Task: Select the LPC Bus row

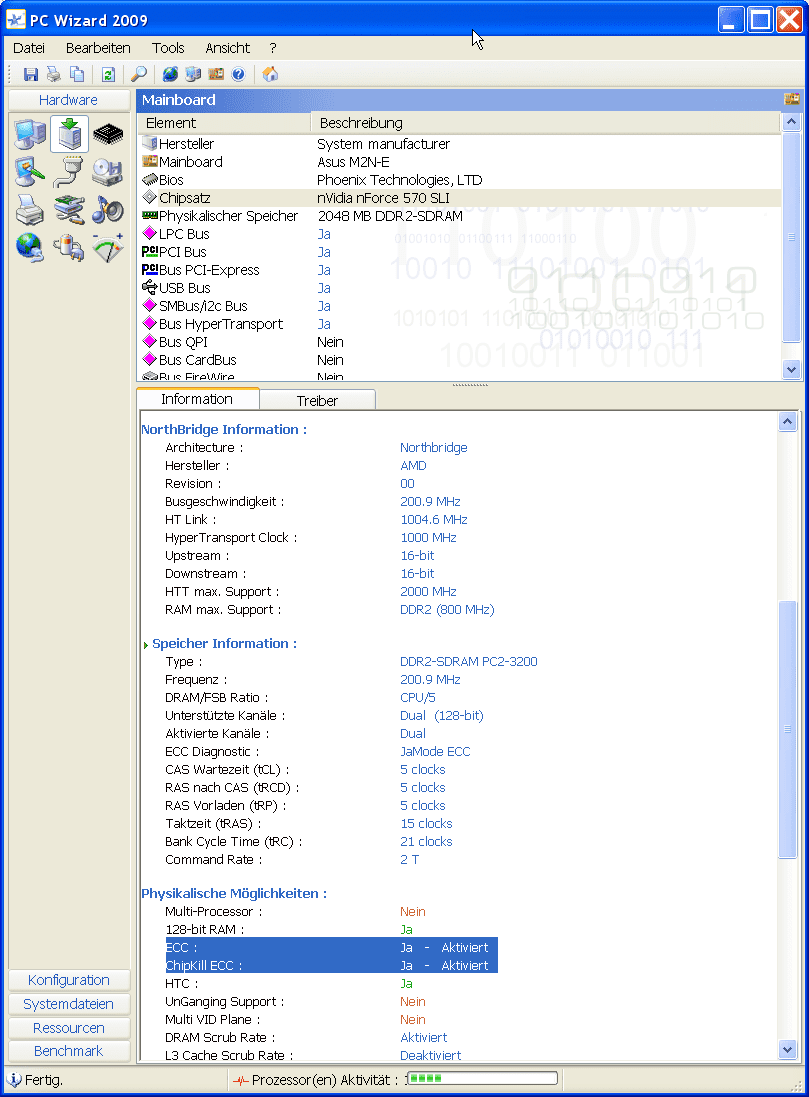Action: 460,234
